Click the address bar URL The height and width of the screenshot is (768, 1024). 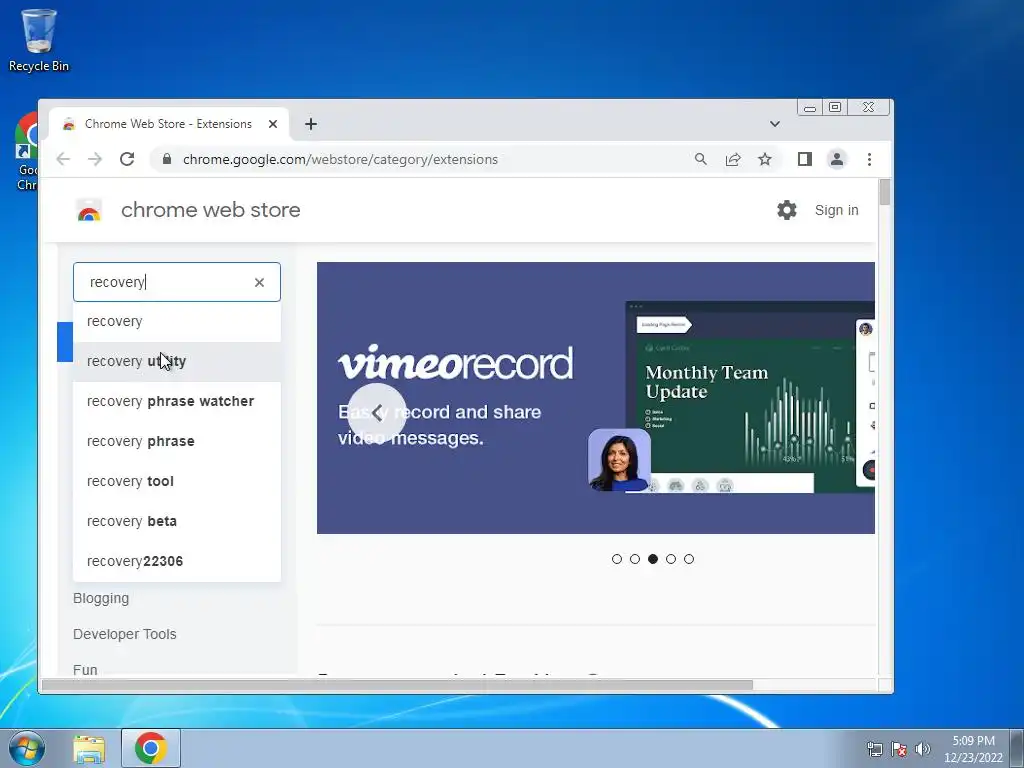coord(340,159)
